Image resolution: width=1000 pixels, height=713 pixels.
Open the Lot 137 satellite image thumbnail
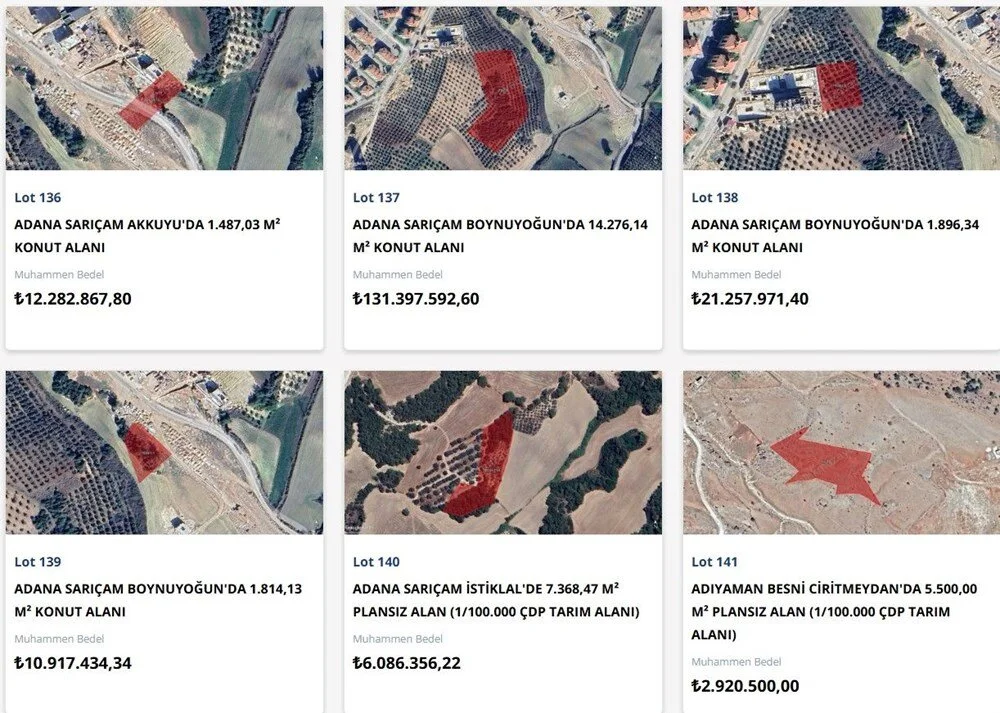(x=503, y=88)
